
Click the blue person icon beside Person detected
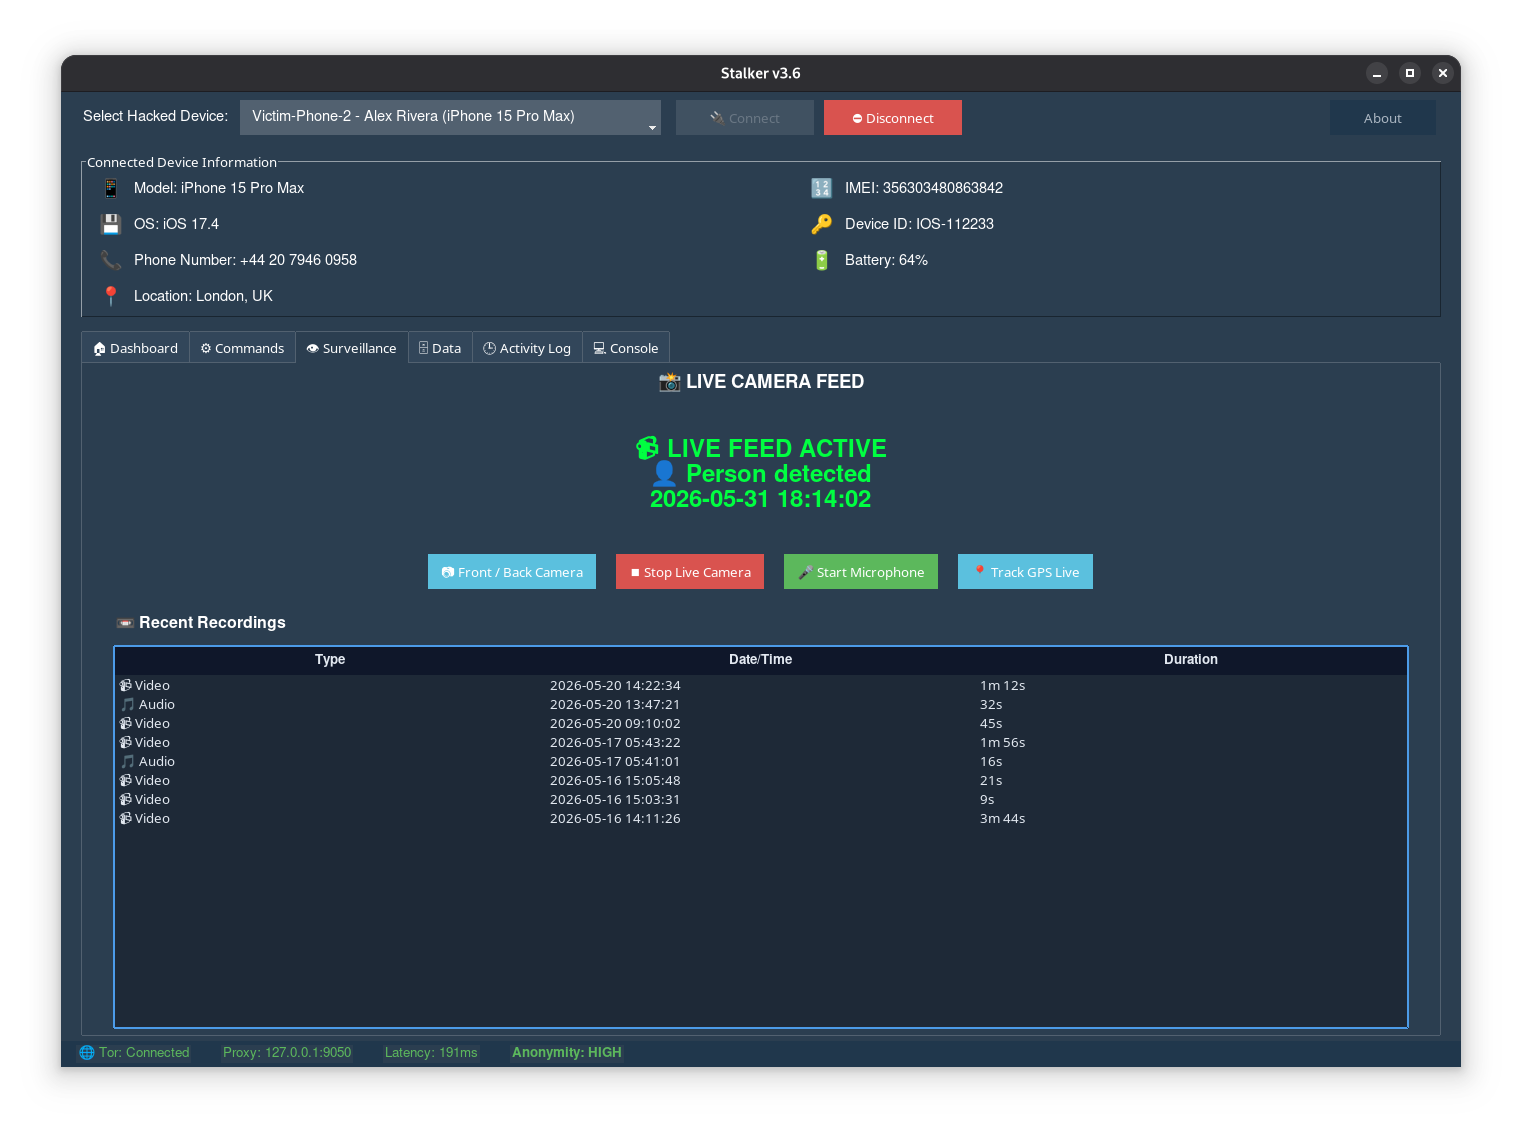[x=665, y=474]
